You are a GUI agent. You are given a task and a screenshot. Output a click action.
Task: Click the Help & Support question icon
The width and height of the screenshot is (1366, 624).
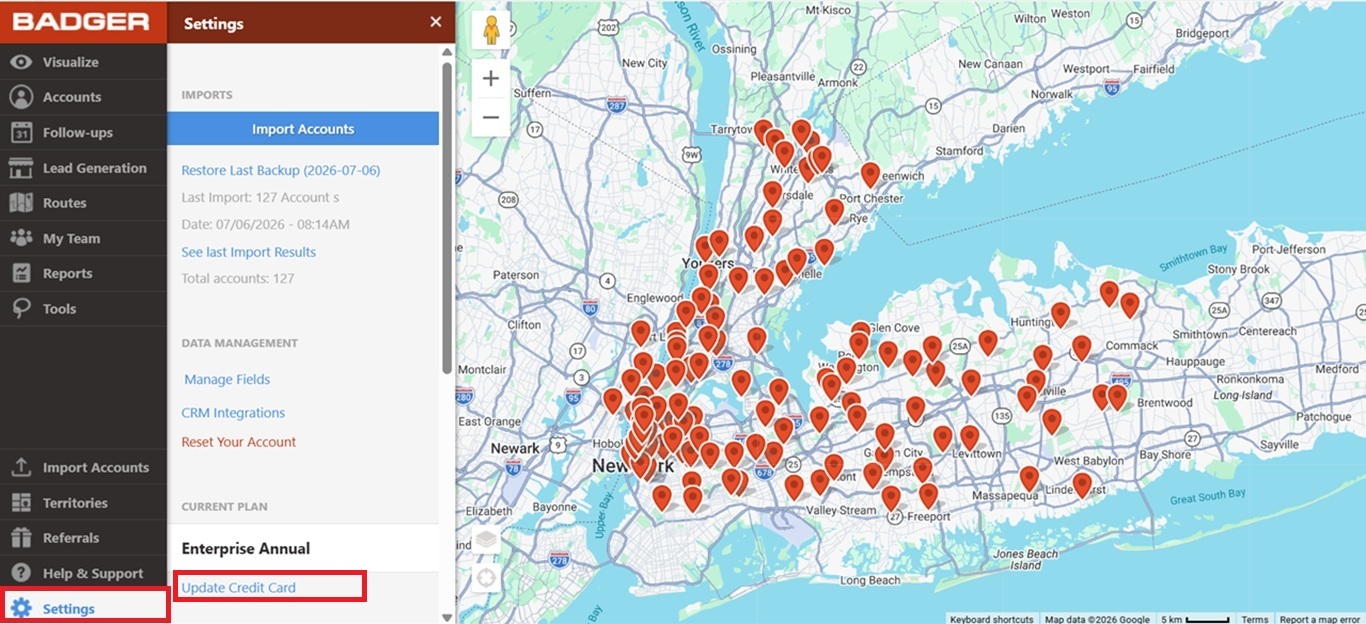pos(21,573)
